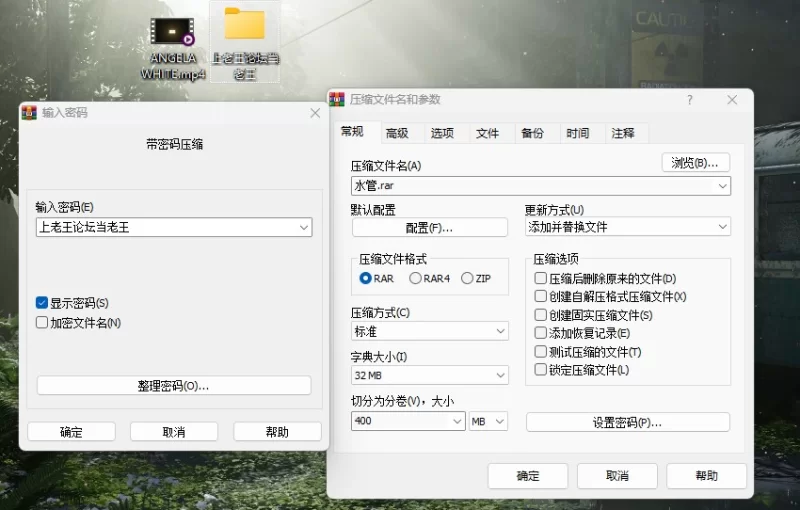Click the question mark help icon in title bar
800x510 pixels.
click(x=689, y=100)
